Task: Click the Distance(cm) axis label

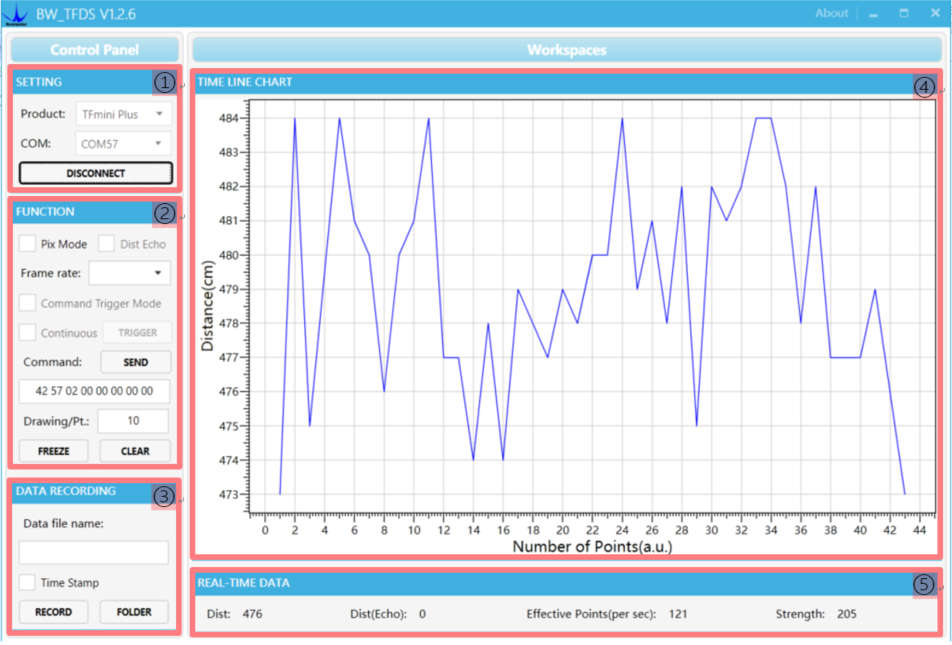Action: (x=208, y=306)
